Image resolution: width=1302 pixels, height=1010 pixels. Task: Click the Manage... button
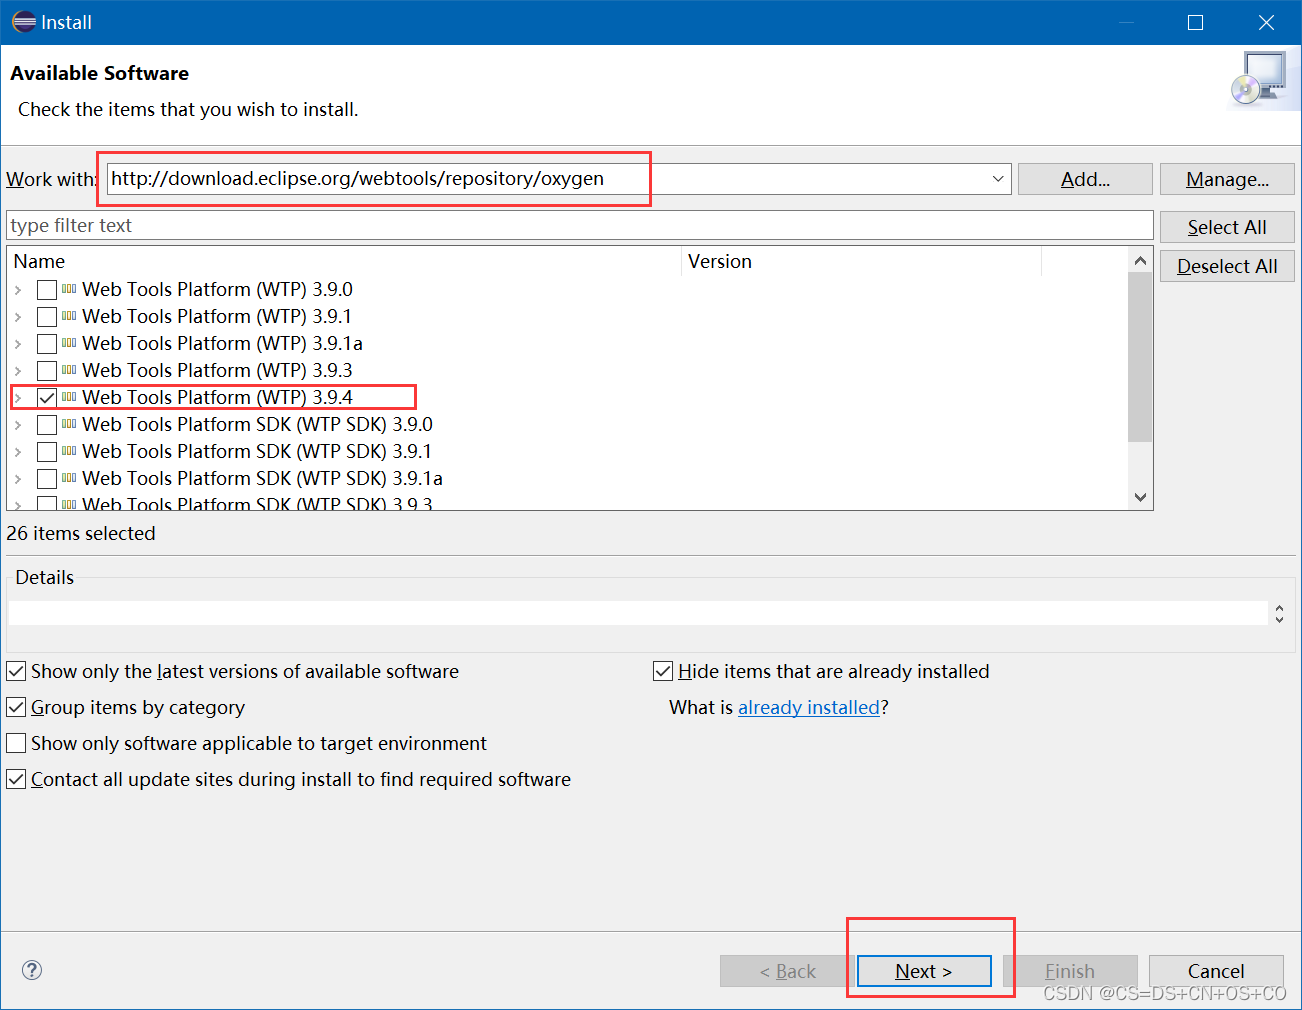(x=1227, y=179)
